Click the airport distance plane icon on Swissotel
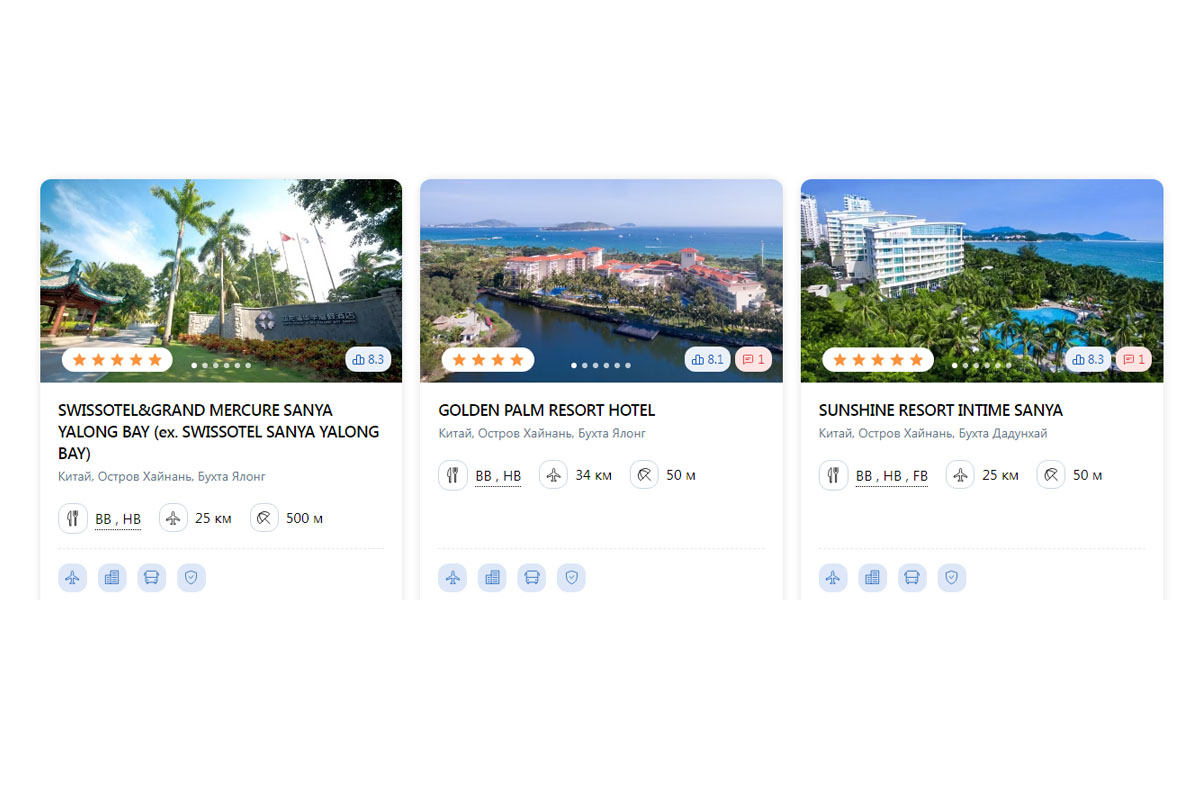The image size is (1200, 800). coord(174,518)
